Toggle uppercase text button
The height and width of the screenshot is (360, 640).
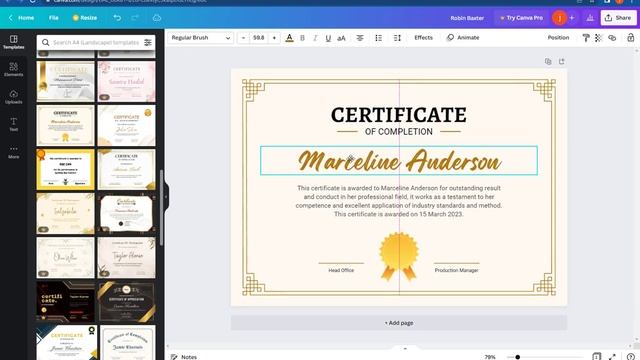[x=342, y=38]
